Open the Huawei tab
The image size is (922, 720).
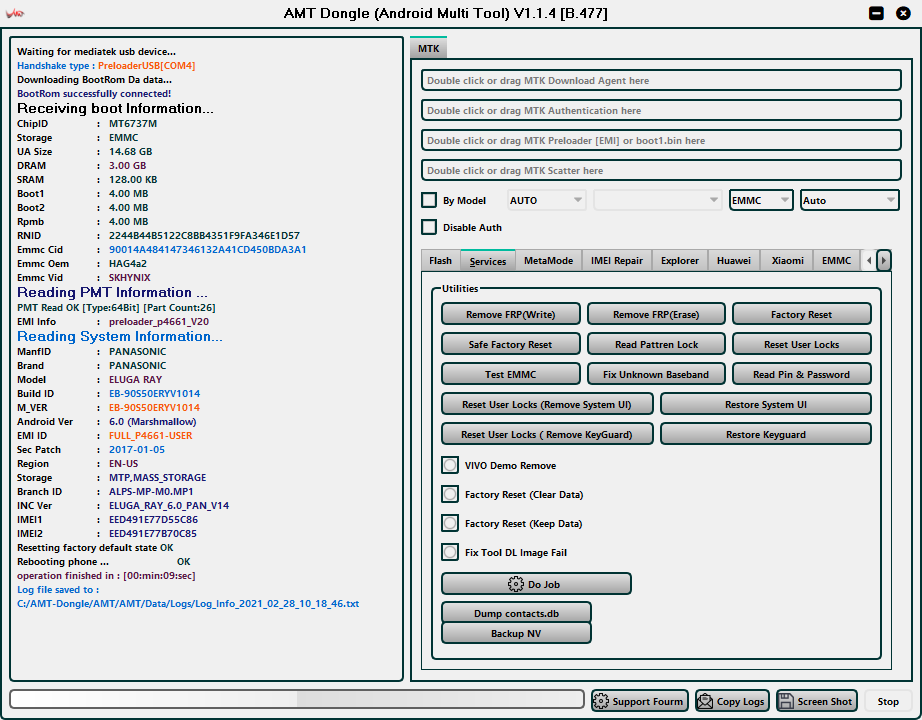click(x=734, y=261)
